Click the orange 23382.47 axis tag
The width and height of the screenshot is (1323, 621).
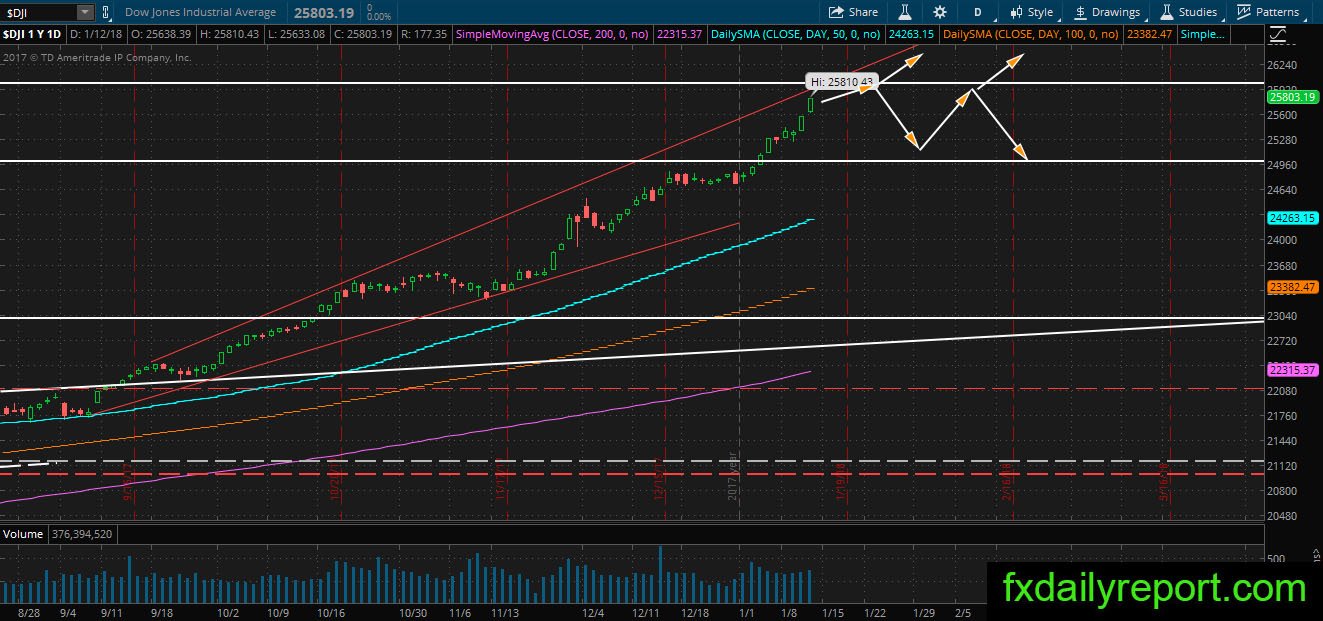tap(1293, 286)
